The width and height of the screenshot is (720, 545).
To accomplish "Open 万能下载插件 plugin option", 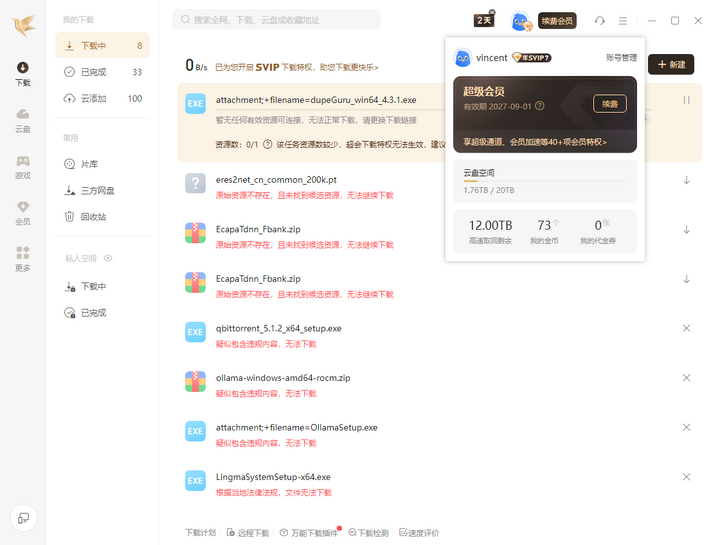I will tap(309, 533).
